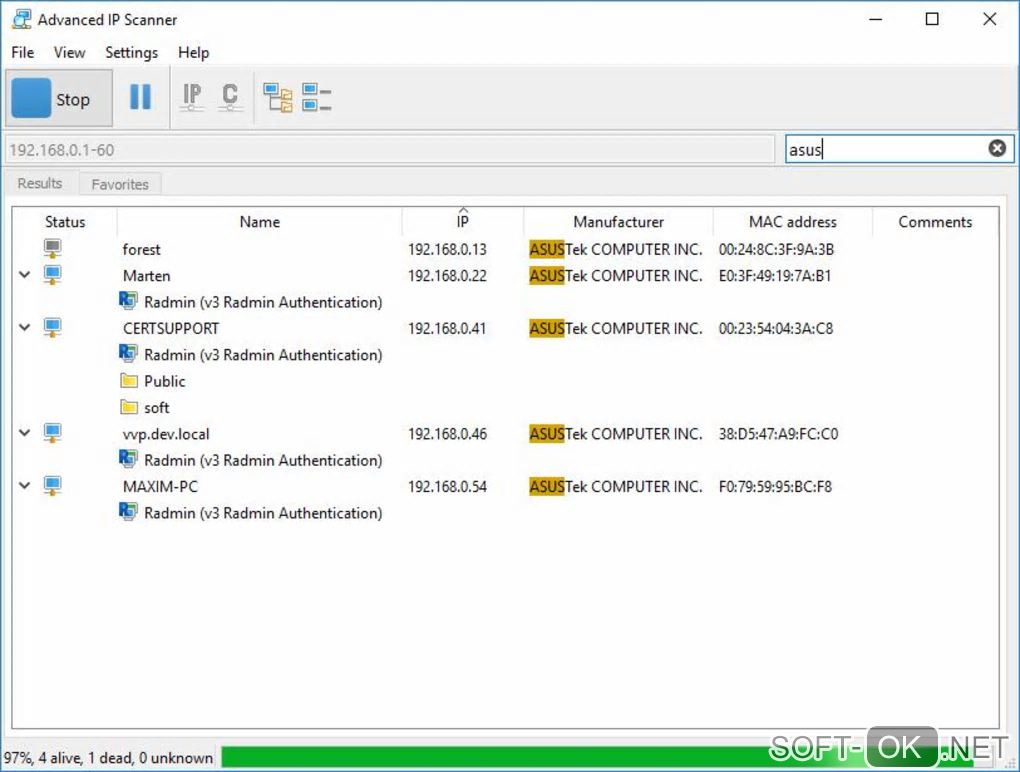The width and height of the screenshot is (1020, 772).
Task: Collapse the Marten host row
Action: [25, 275]
